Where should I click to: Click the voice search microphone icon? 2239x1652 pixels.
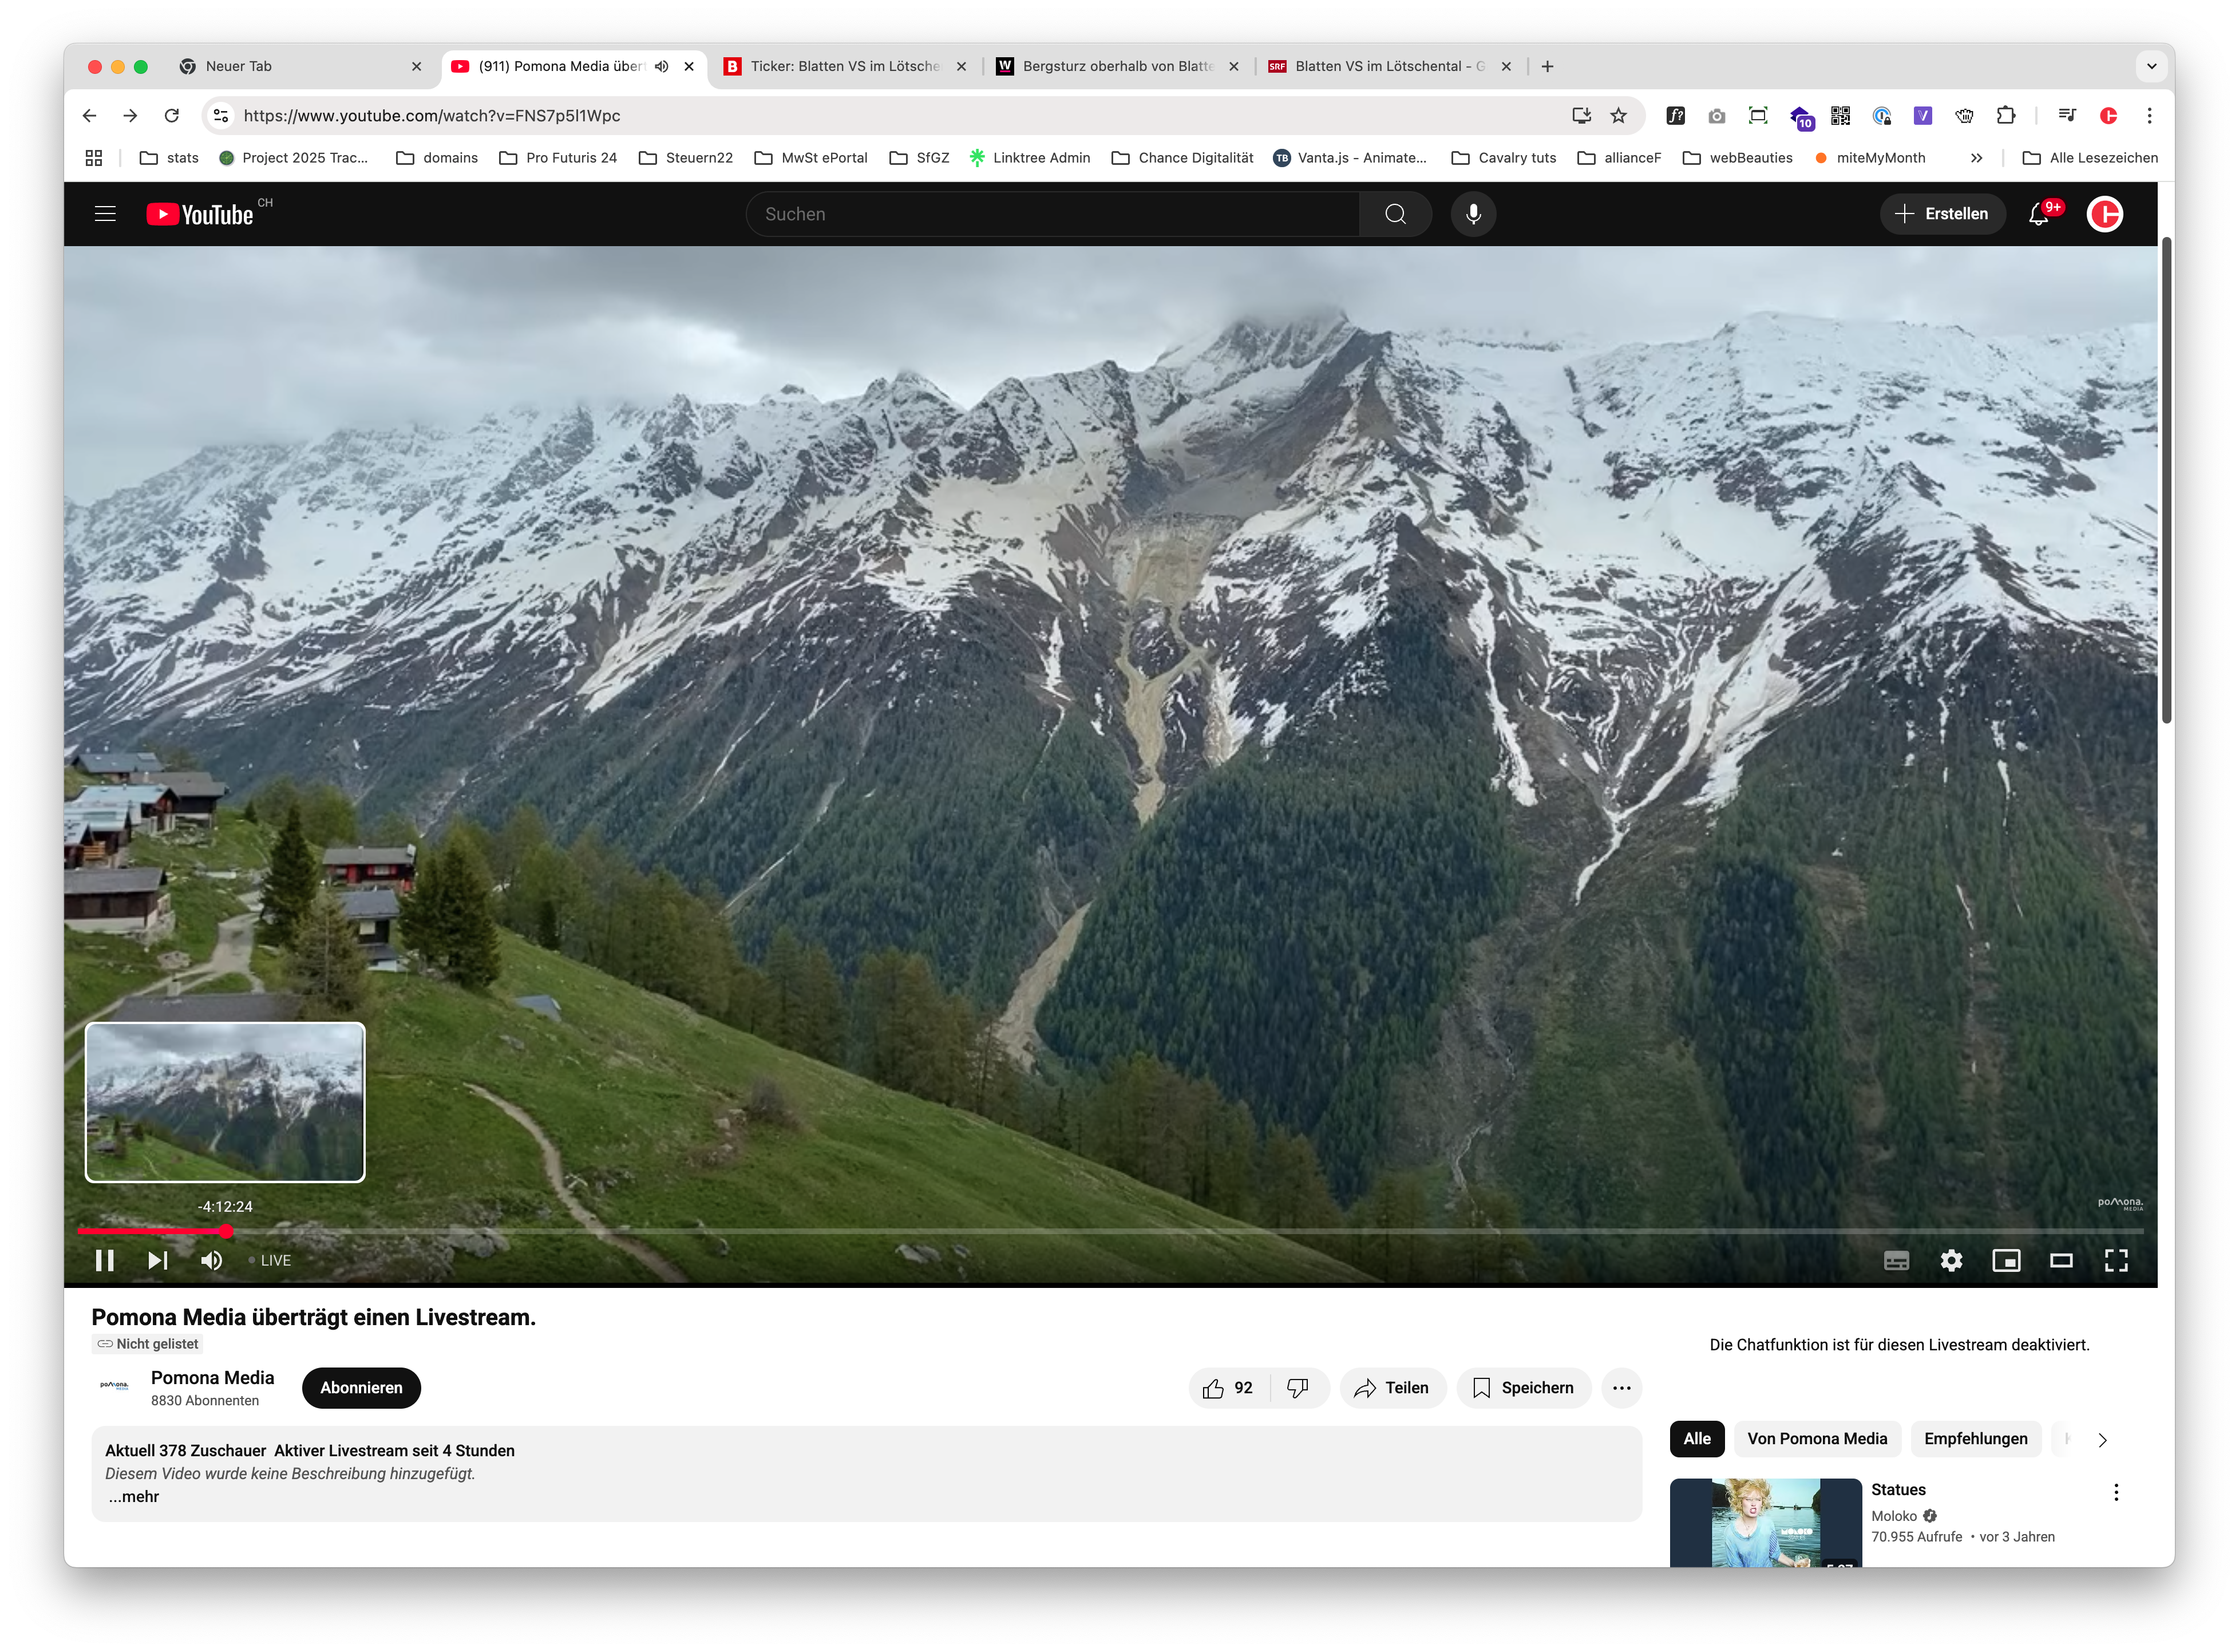(x=1473, y=214)
